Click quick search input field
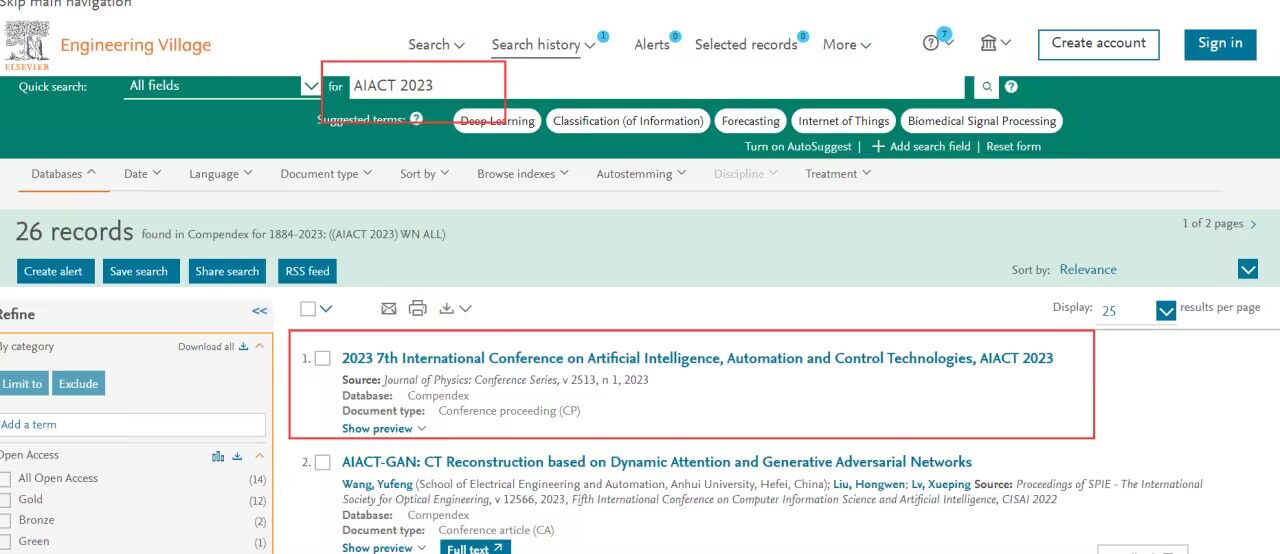 tap(656, 87)
